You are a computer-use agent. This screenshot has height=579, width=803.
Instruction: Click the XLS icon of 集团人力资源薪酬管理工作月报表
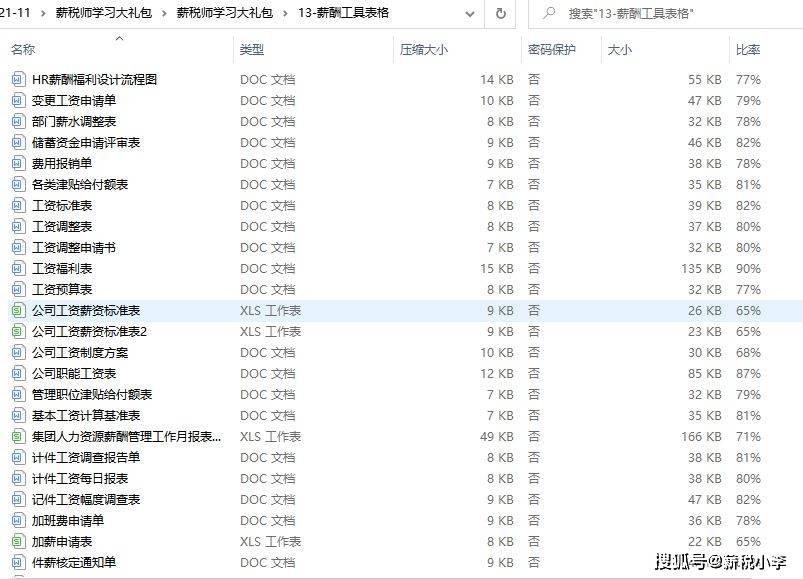tap(17, 436)
